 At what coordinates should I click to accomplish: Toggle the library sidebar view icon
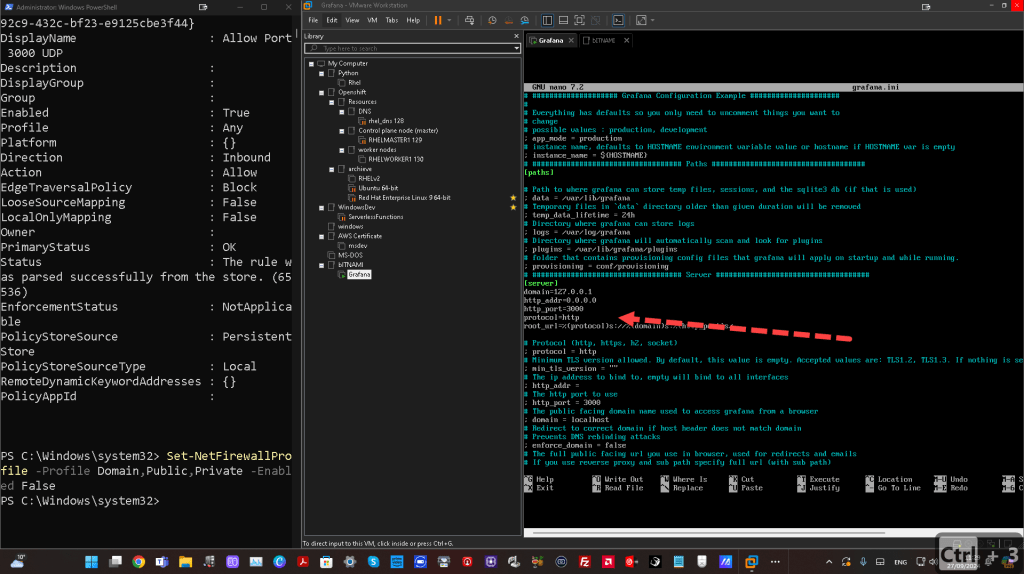pyautogui.click(x=547, y=20)
